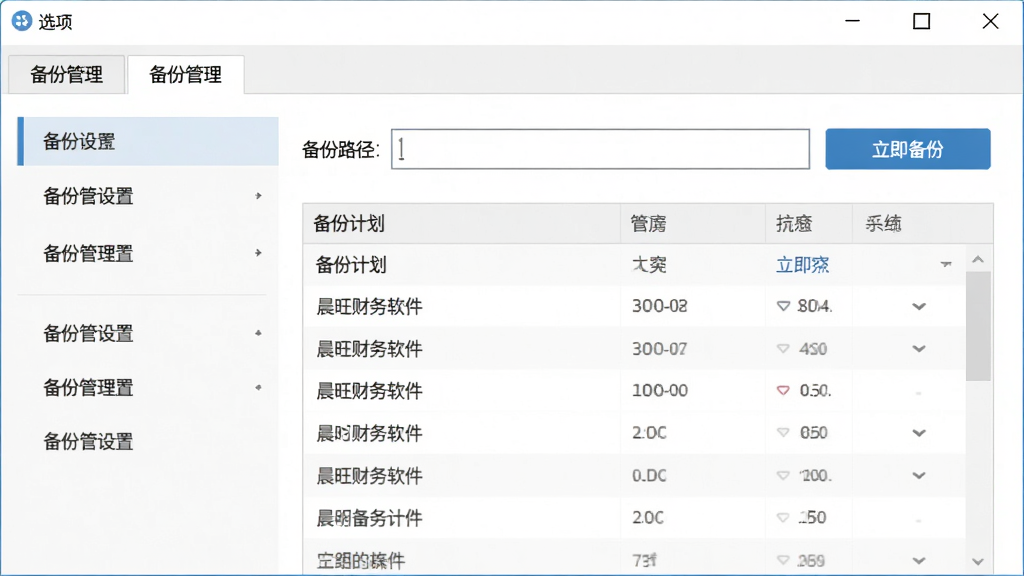The image size is (1024, 576).
Task: Open the chevron dropdown in the 晨时财务软件 row
Action: click(x=919, y=433)
